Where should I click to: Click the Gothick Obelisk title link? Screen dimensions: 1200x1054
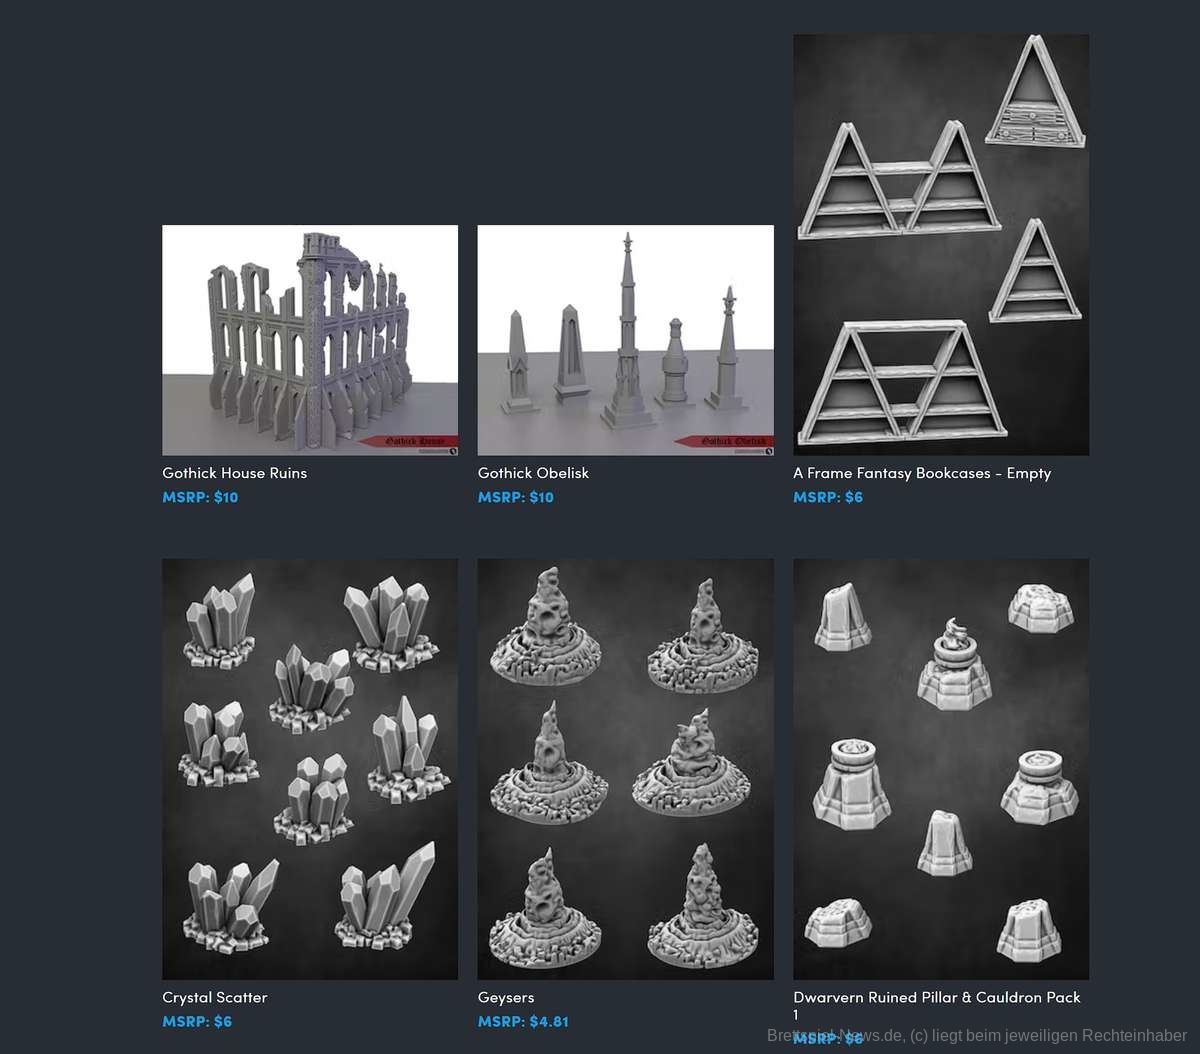533,473
